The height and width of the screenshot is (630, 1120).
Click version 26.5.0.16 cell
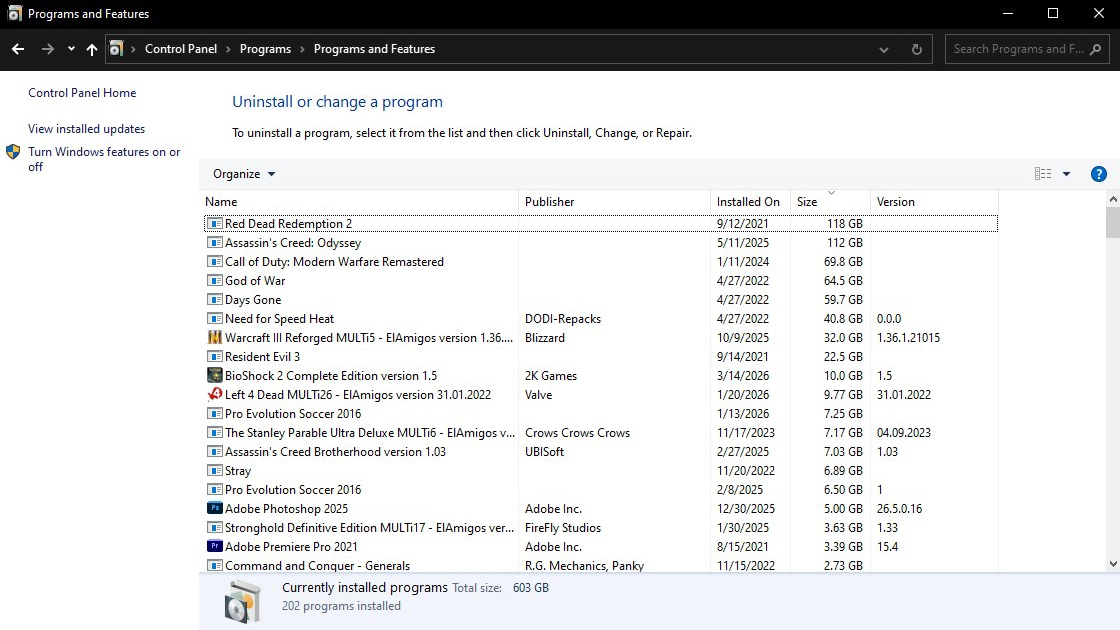(899, 509)
